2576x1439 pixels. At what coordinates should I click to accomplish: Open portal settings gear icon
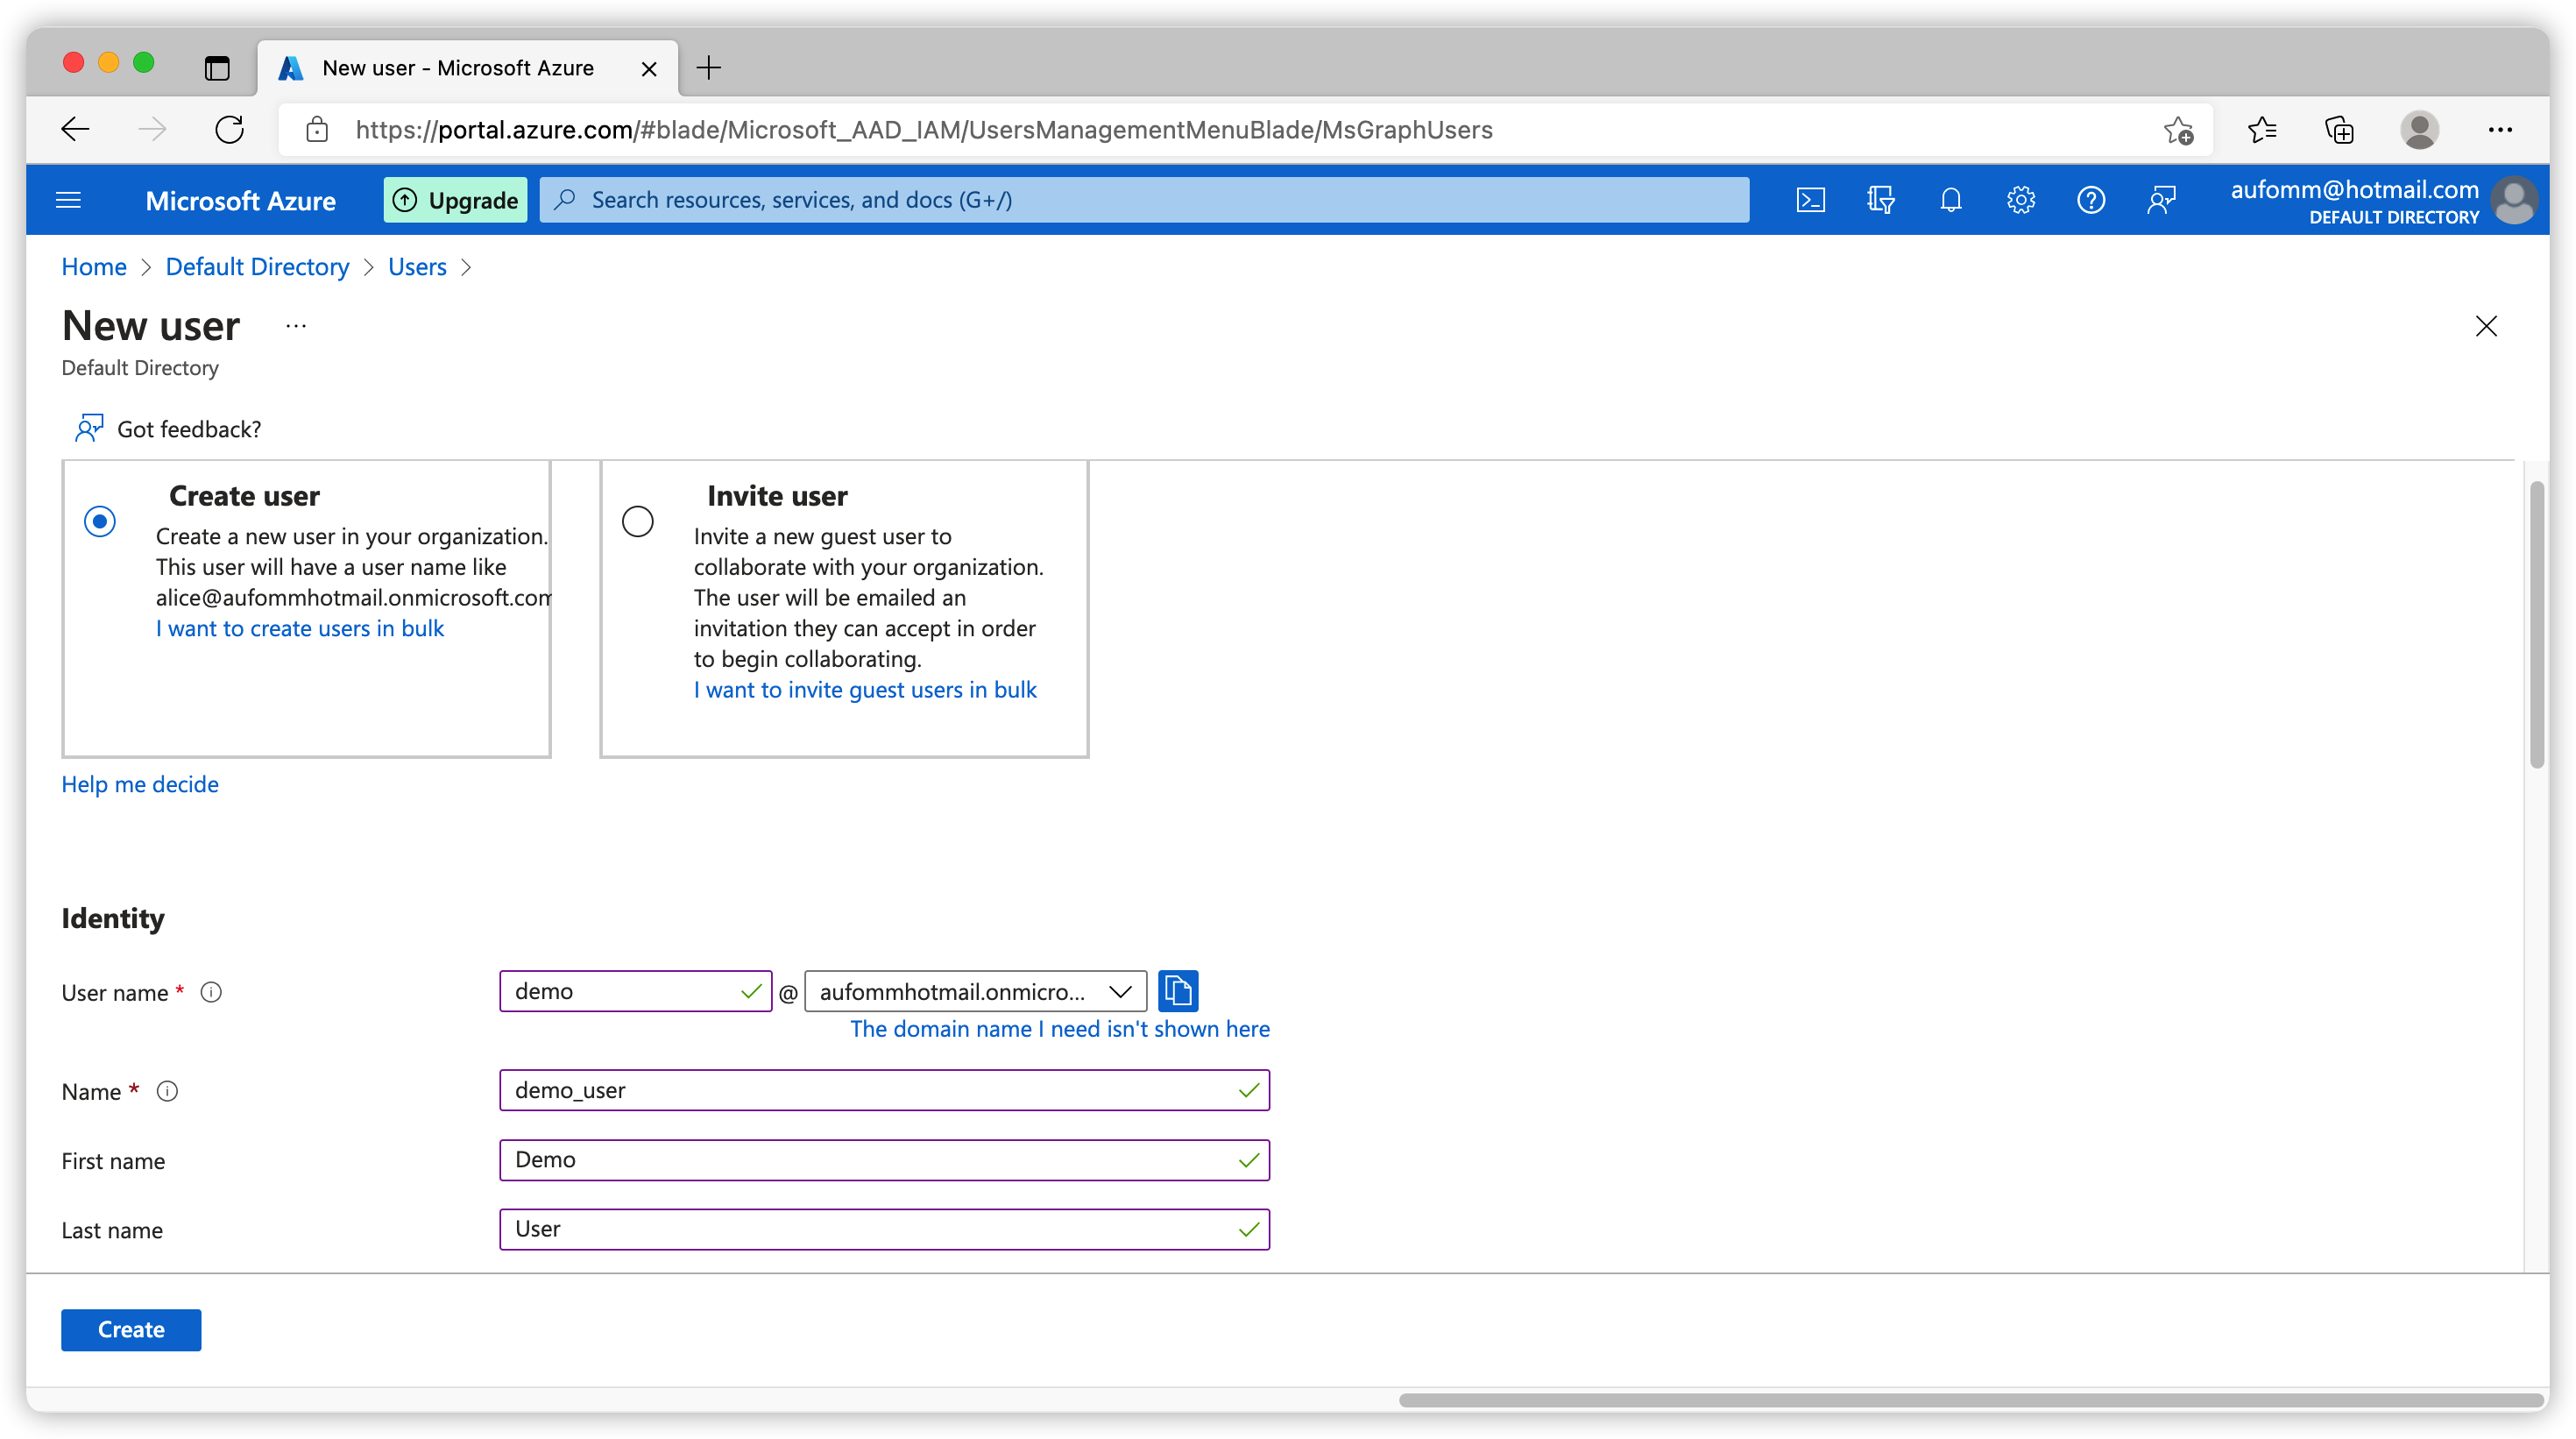tap(2020, 200)
